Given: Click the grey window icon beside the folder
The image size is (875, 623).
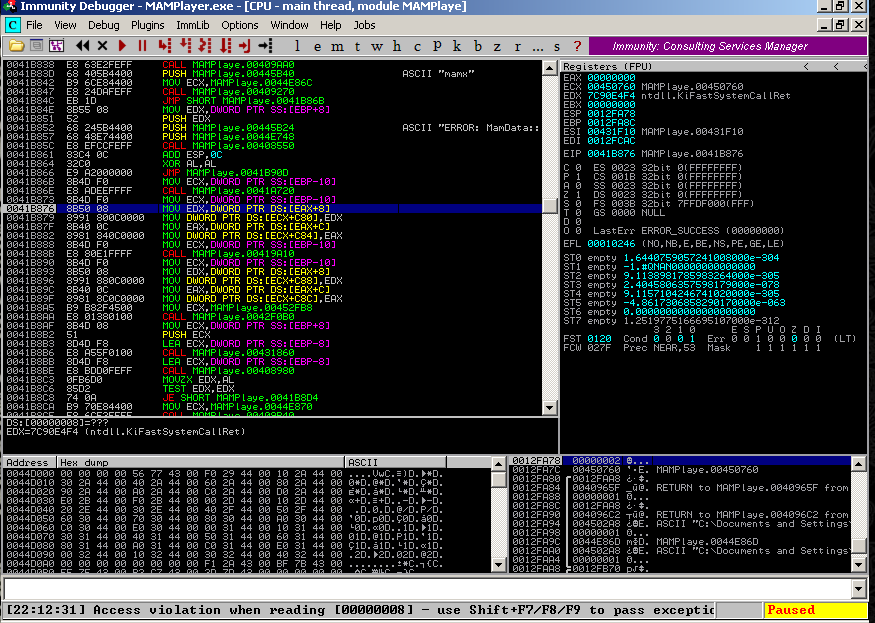Looking at the screenshot, I should point(36,46).
